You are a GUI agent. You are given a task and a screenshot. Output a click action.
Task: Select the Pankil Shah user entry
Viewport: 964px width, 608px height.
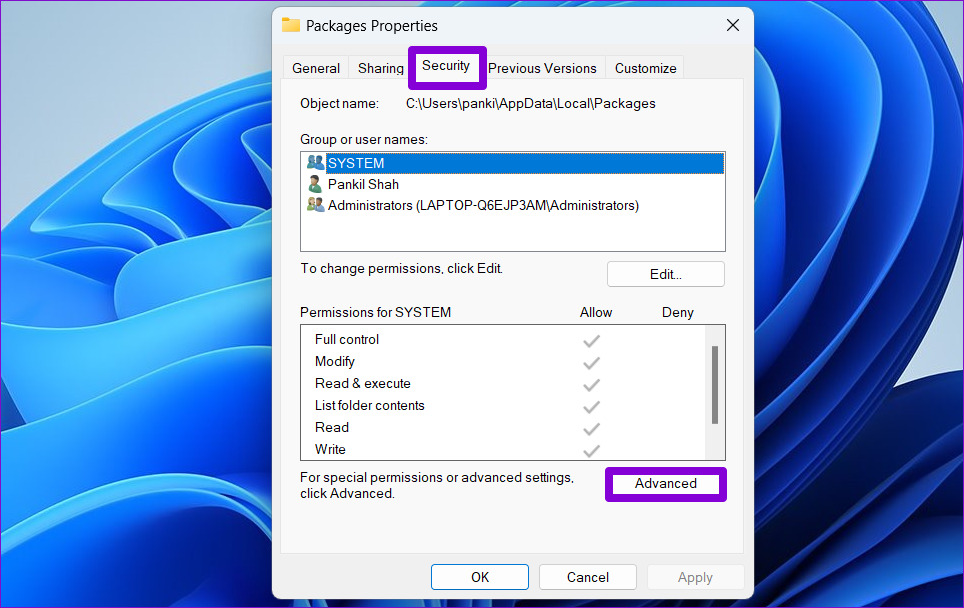[x=515, y=184]
